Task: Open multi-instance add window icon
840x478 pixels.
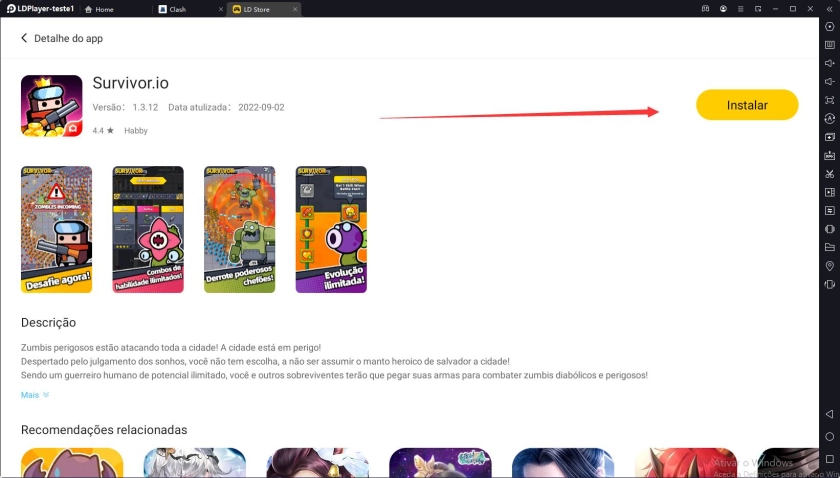Action: pyautogui.click(x=829, y=137)
